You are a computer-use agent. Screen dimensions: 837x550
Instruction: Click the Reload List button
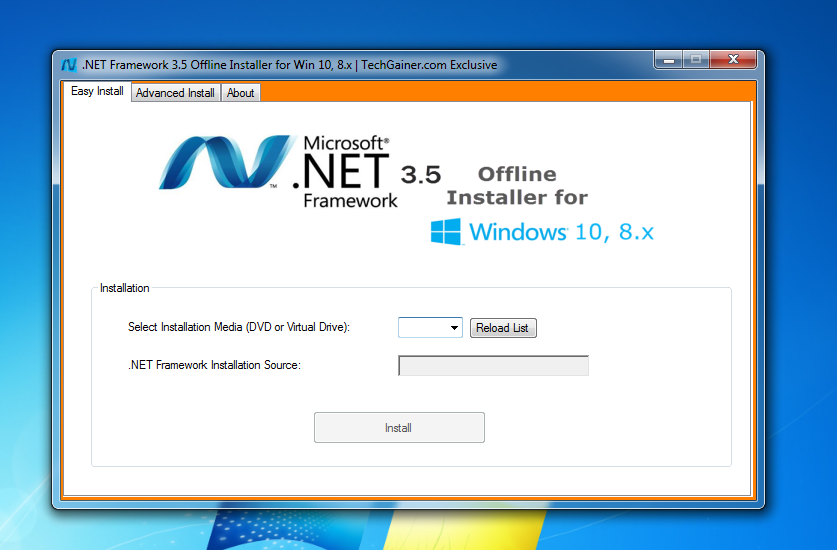click(x=503, y=328)
